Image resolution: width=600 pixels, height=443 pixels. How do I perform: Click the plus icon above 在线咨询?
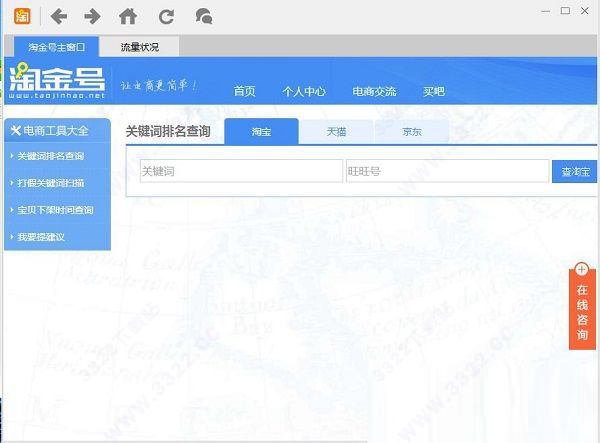tap(582, 269)
